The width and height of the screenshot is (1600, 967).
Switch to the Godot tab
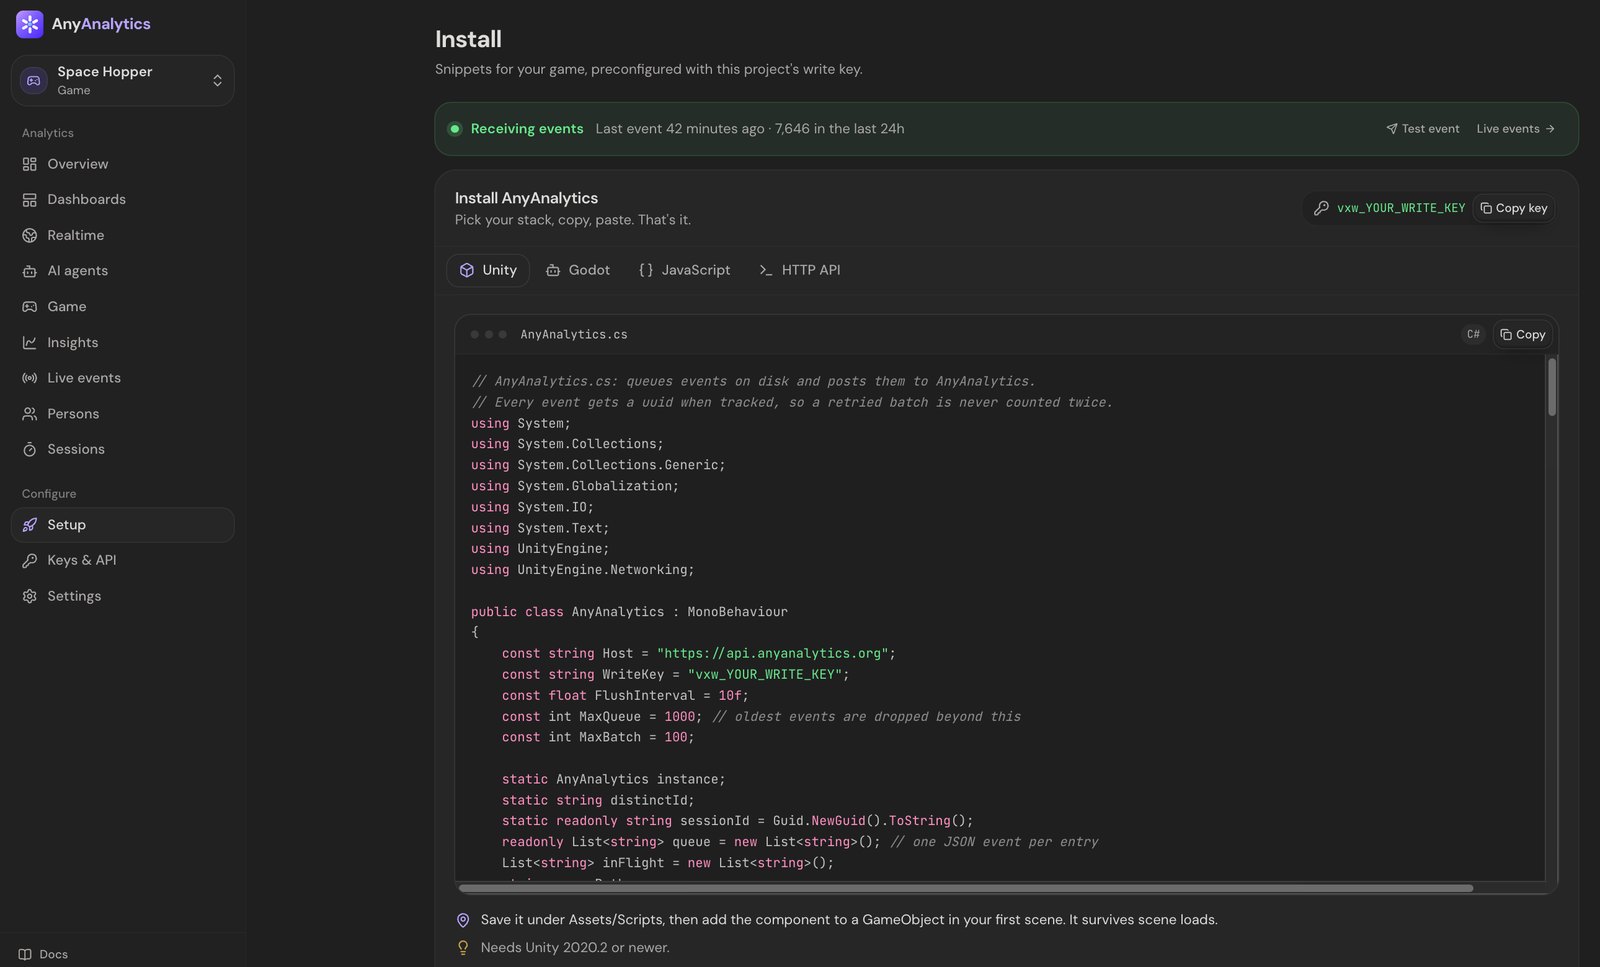pyautogui.click(x=578, y=270)
